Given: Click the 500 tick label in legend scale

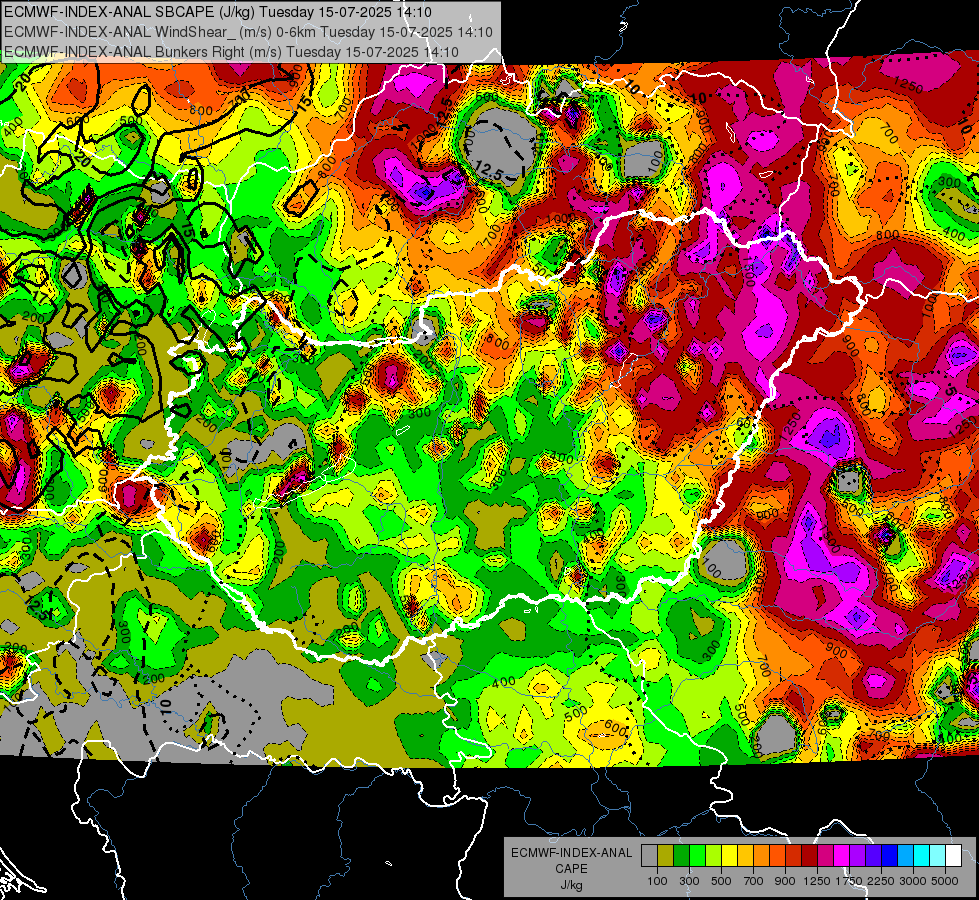Looking at the screenshot, I should [721, 881].
